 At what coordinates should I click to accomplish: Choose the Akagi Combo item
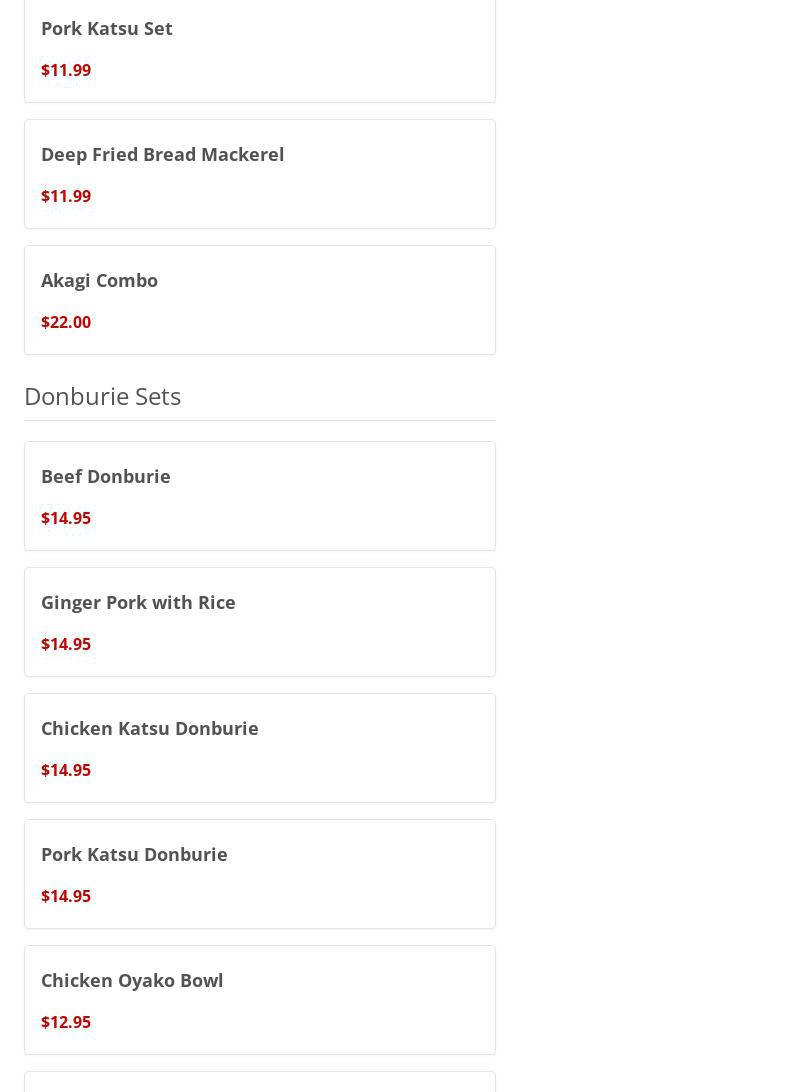[x=99, y=280]
